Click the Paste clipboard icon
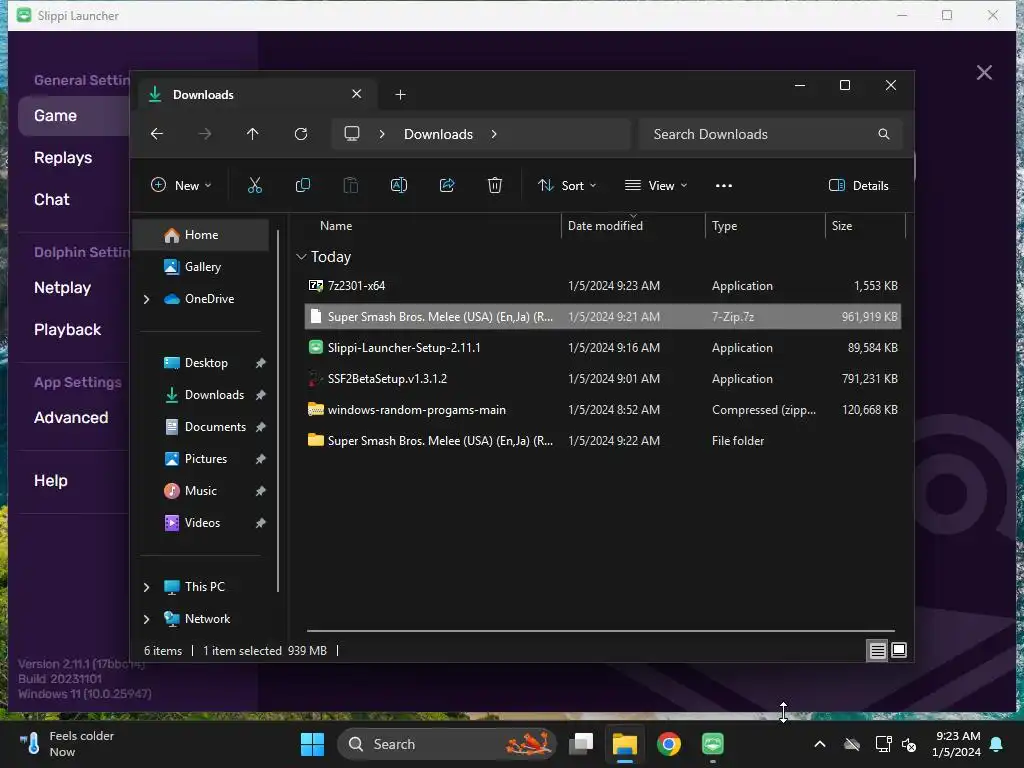1024x768 pixels. click(x=351, y=185)
